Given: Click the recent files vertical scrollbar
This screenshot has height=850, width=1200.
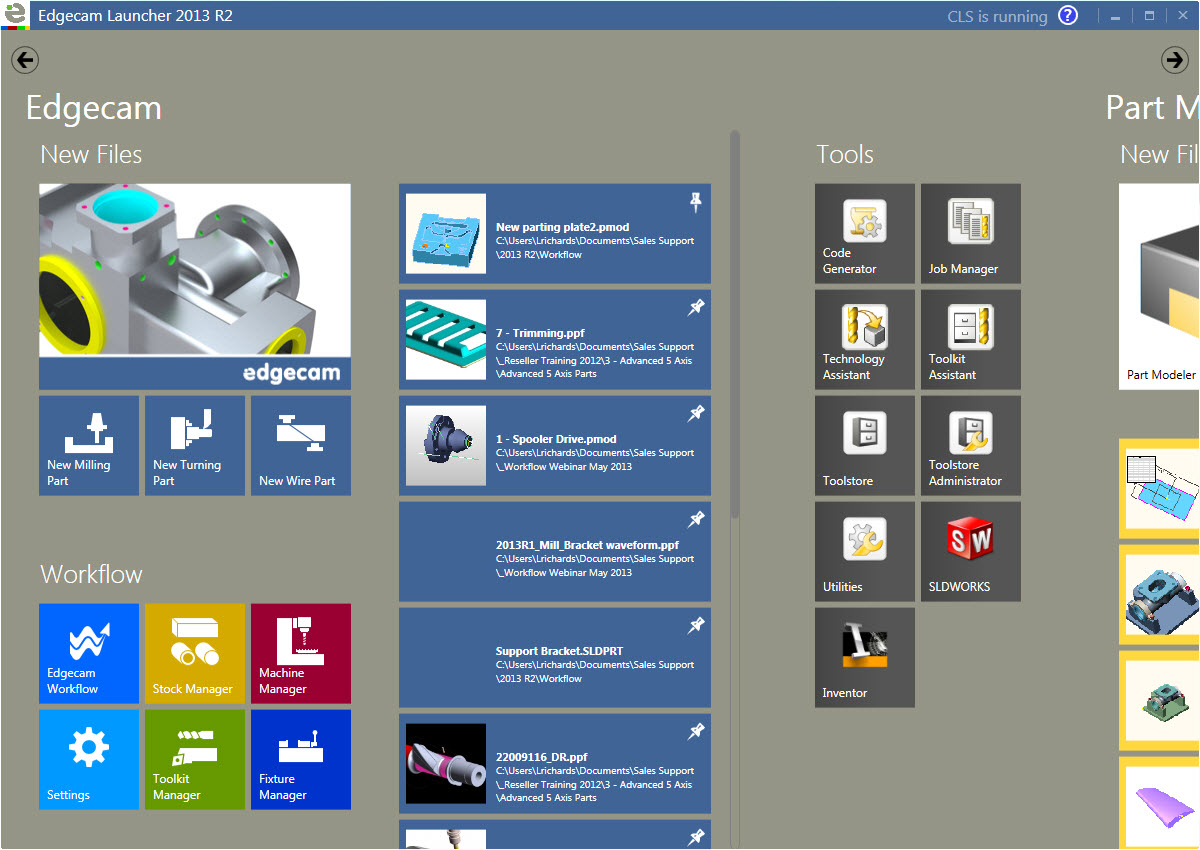Looking at the screenshot, I should [735, 320].
